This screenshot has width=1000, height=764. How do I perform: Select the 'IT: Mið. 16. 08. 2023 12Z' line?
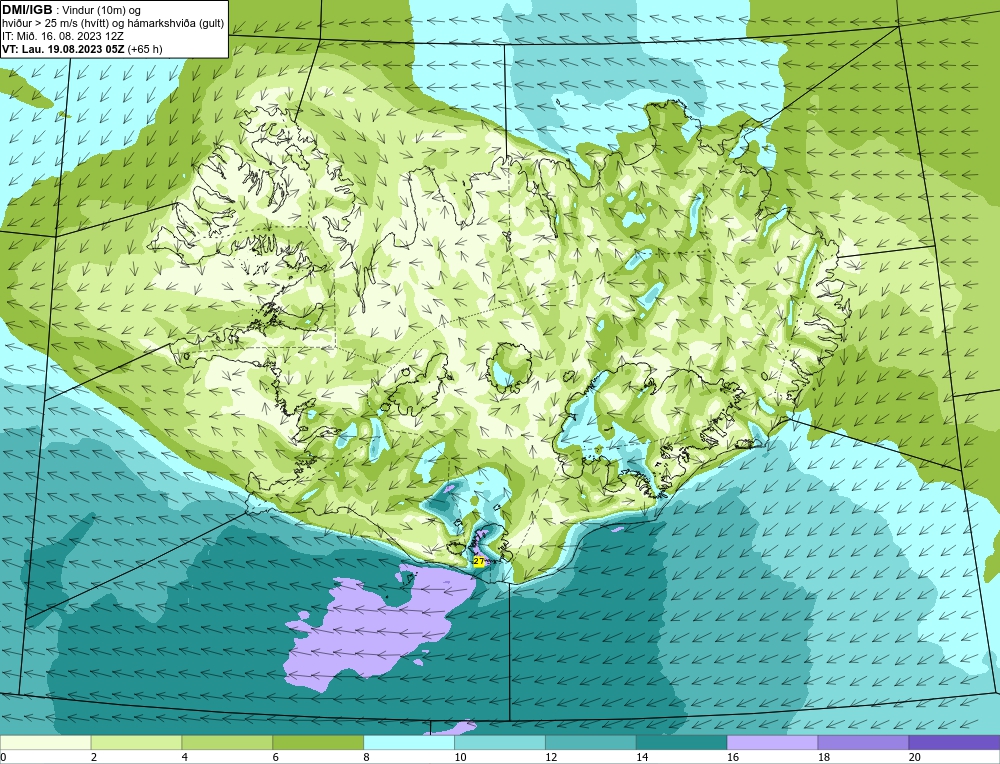[x=63, y=36]
